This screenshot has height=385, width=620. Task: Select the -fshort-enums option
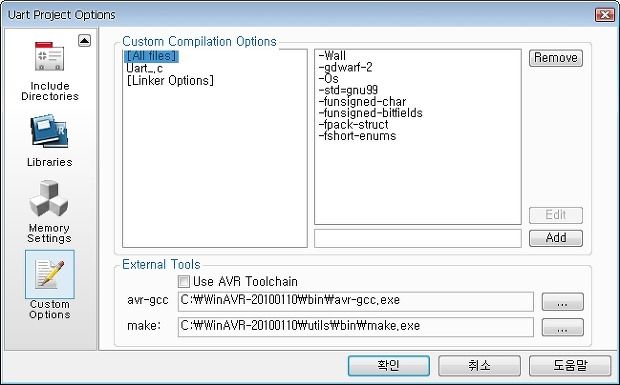point(357,136)
